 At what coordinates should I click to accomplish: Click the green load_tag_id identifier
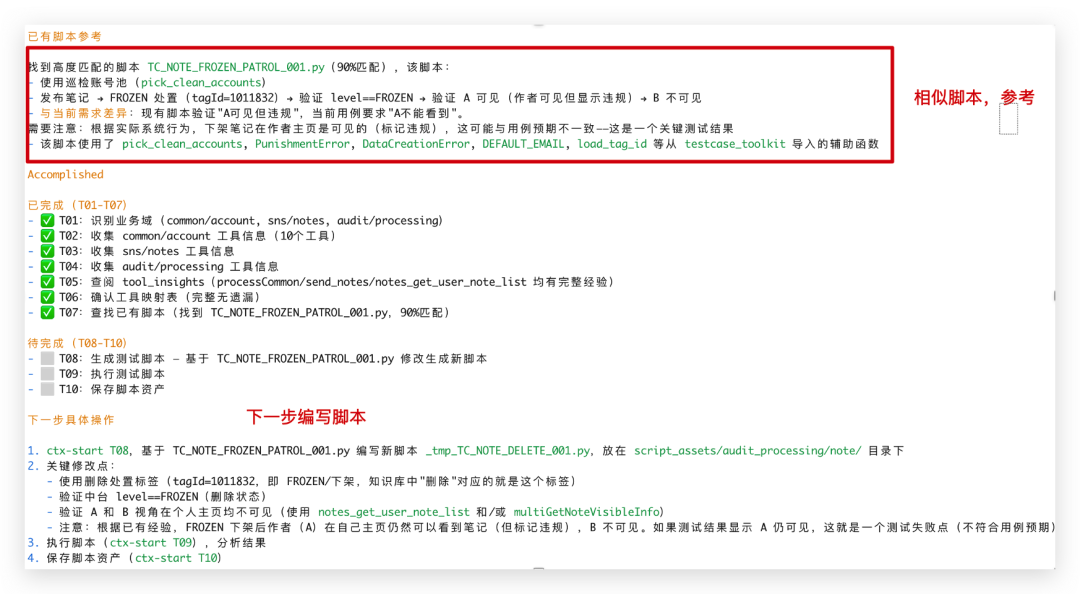pyautogui.click(x=612, y=144)
